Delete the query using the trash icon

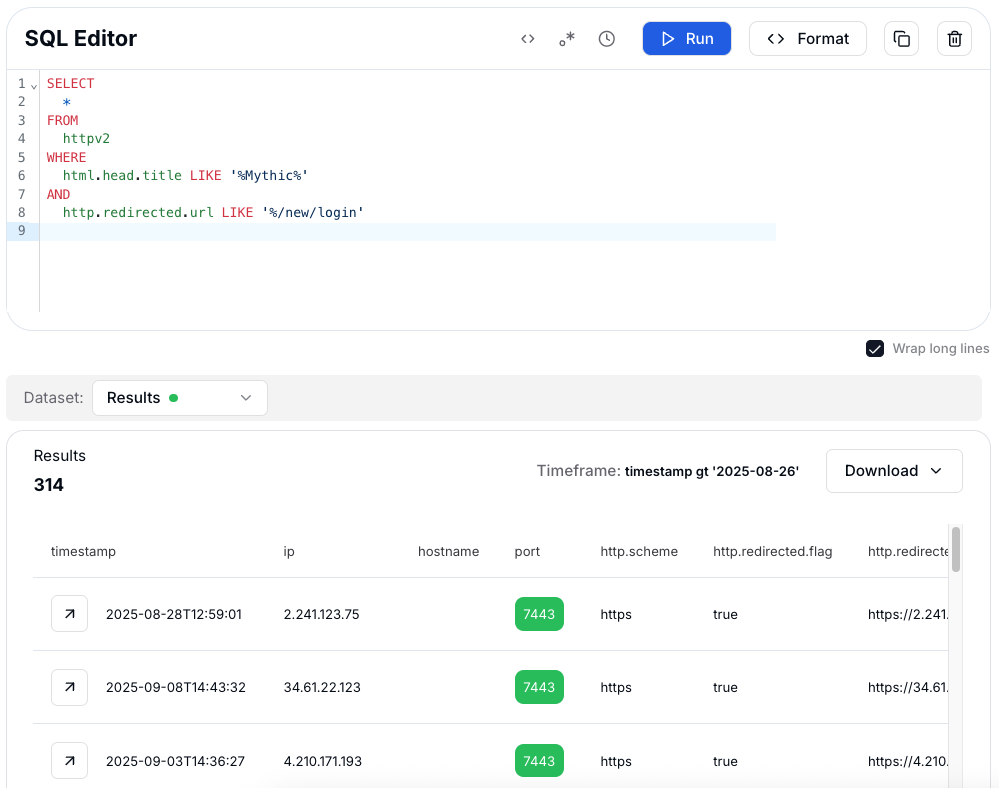(x=954, y=39)
